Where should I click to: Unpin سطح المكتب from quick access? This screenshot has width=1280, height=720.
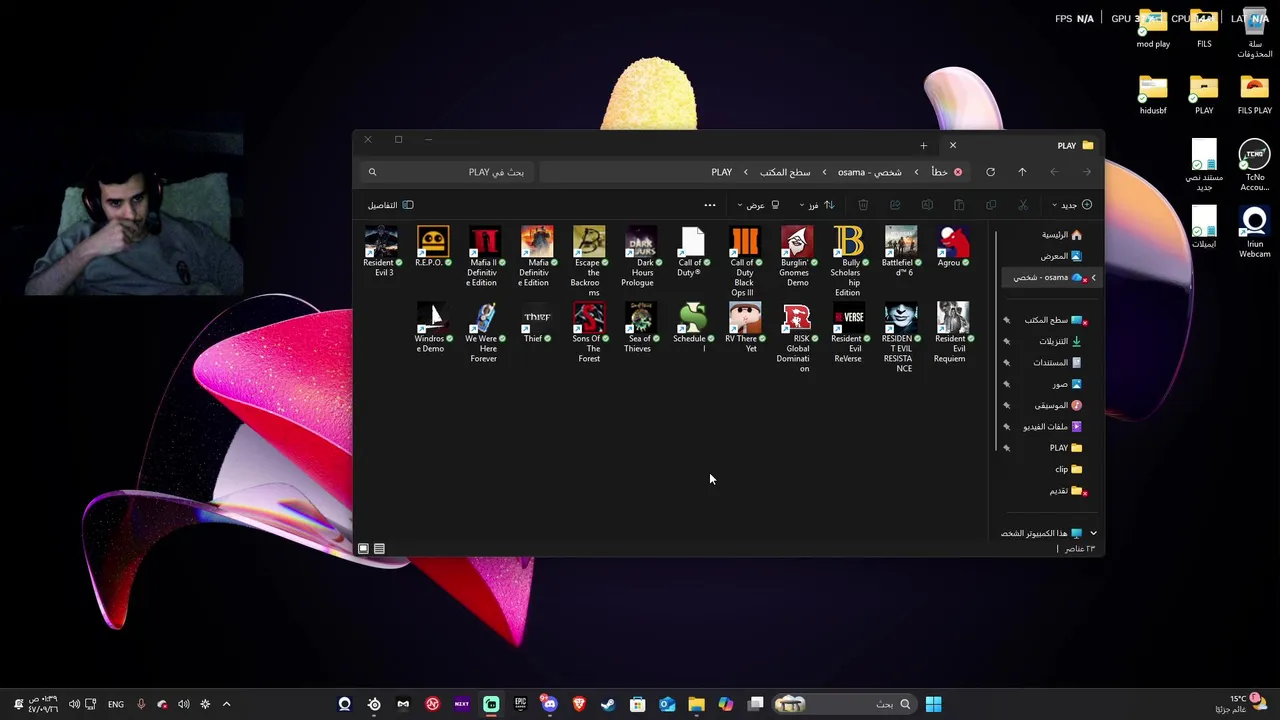click(1006, 320)
